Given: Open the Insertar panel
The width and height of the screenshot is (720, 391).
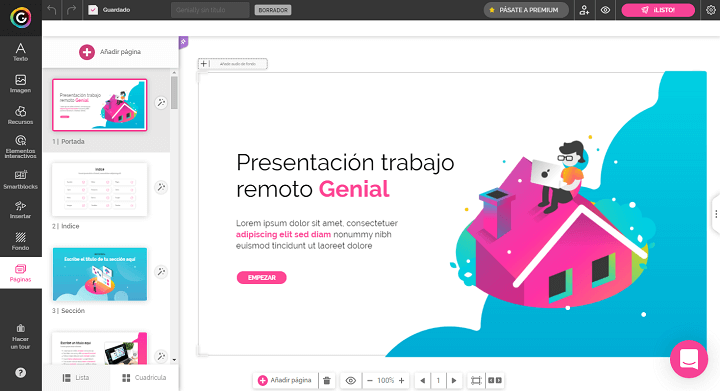Looking at the screenshot, I should (x=21, y=210).
